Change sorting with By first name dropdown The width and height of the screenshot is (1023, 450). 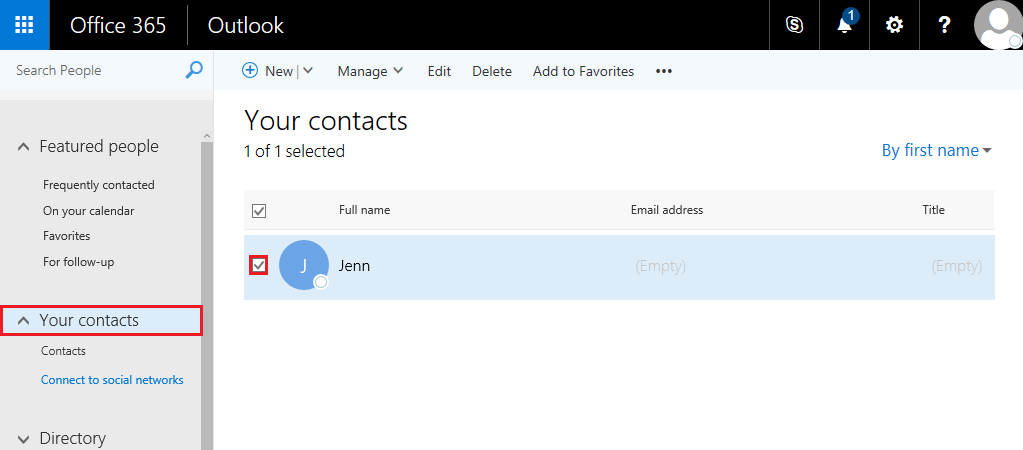[x=936, y=150]
